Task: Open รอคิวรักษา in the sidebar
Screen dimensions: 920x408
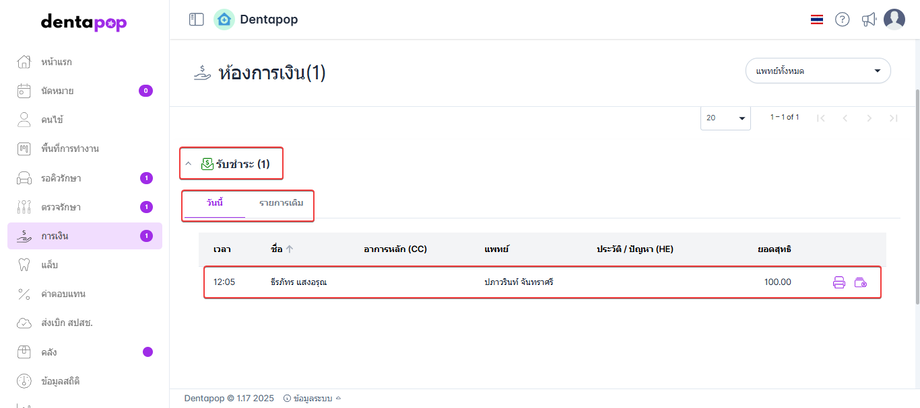Action: click(x=62, y=178)
